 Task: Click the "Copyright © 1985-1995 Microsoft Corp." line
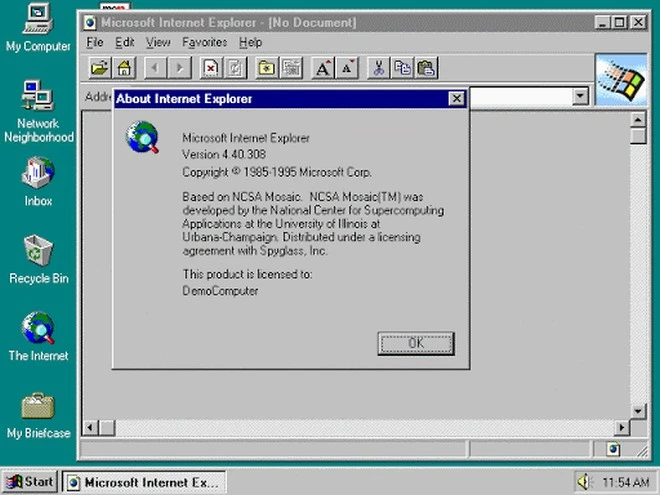(277, 172)
